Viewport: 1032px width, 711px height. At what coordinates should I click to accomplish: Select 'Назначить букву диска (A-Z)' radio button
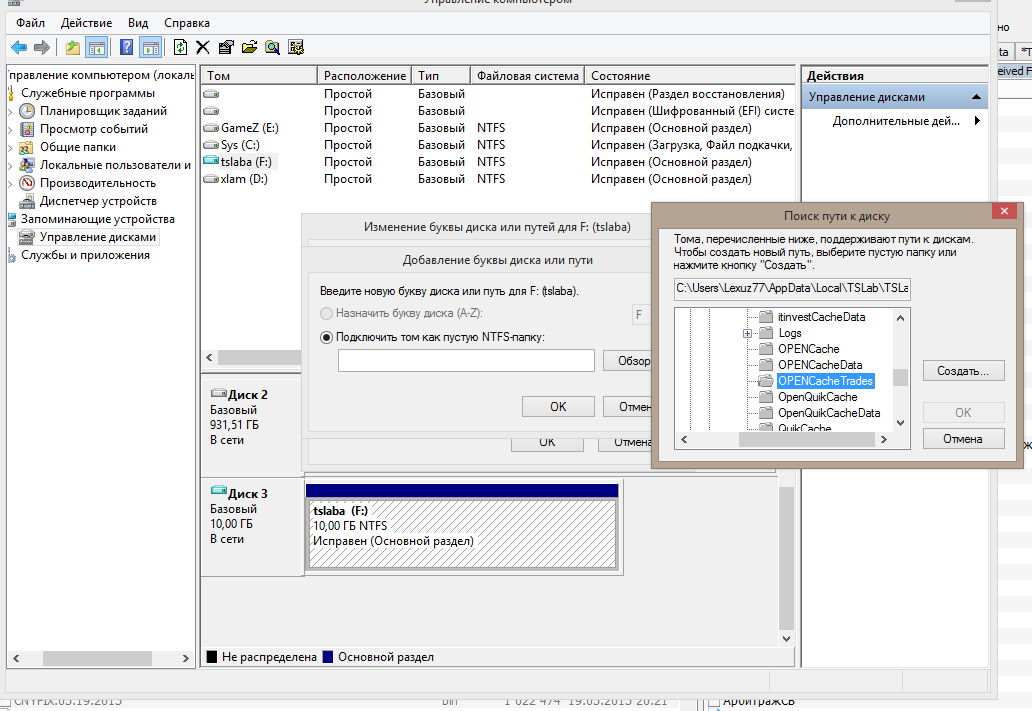pyautogui.click(x=326, y=314)
